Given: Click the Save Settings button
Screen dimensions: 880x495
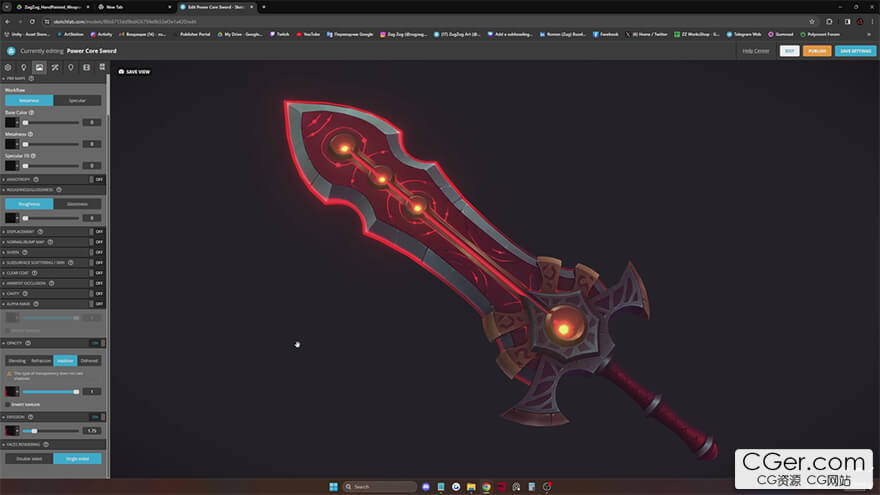Looking at the screenshot, I should pos(854,50).
